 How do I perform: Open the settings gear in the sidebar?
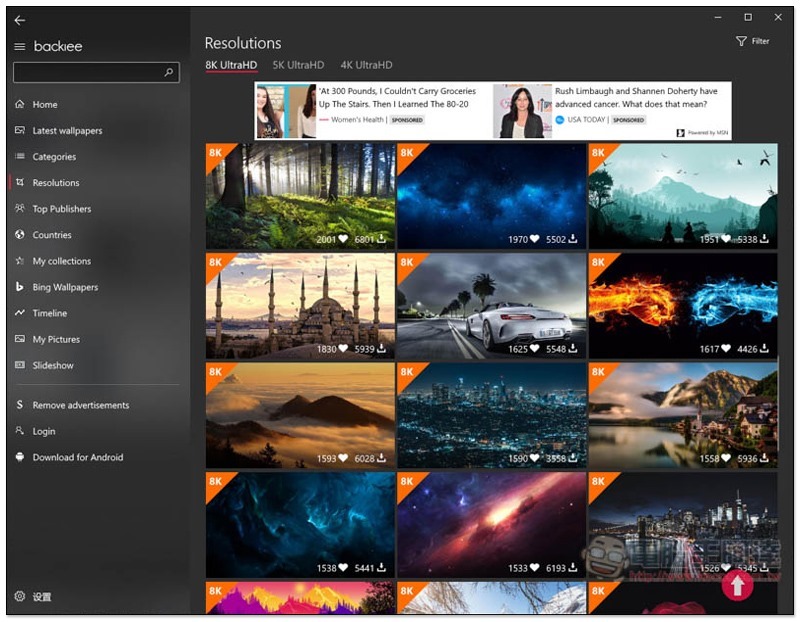20,597
